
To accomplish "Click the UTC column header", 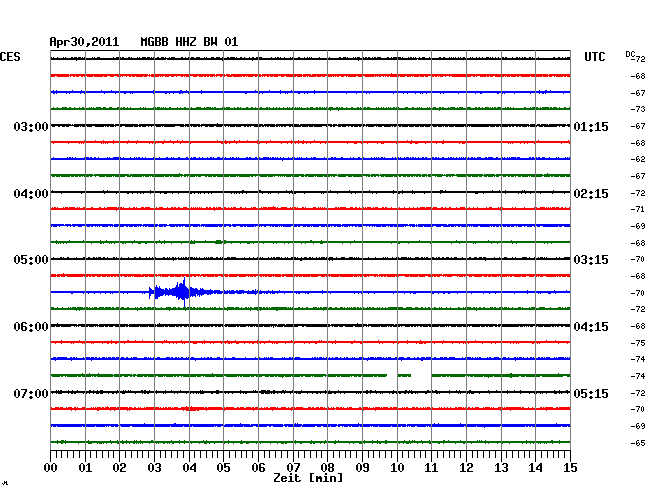I will click(x=594, y=57).
